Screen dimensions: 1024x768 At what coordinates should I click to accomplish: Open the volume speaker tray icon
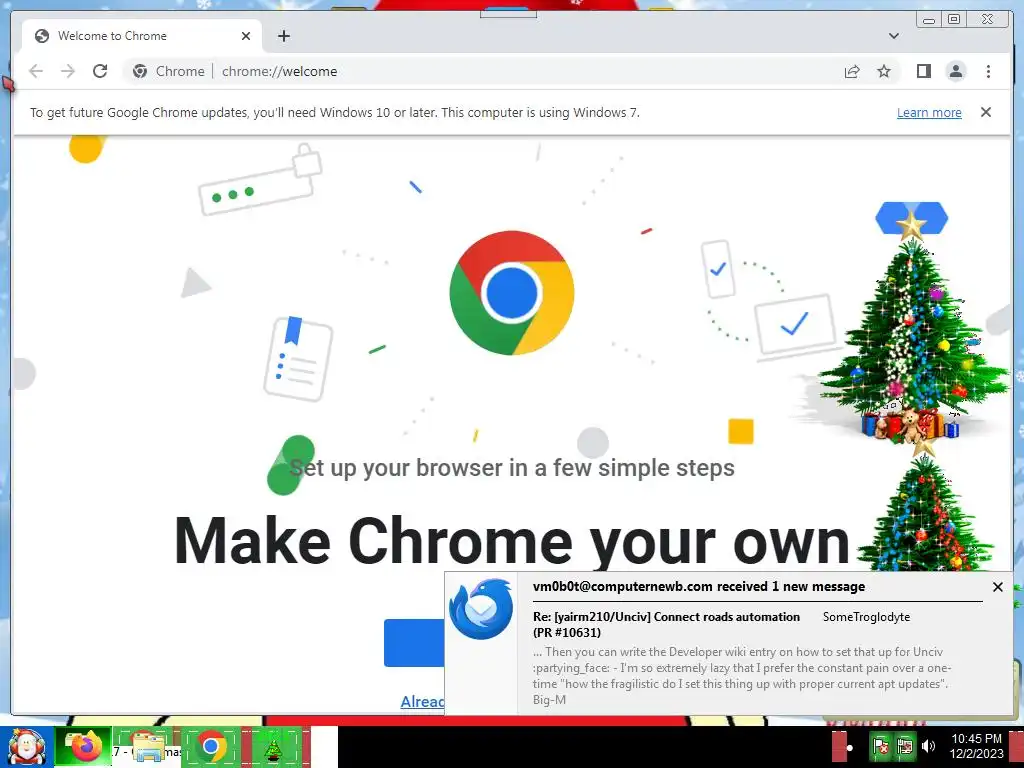pyautogui.click(x=928, y=746)
